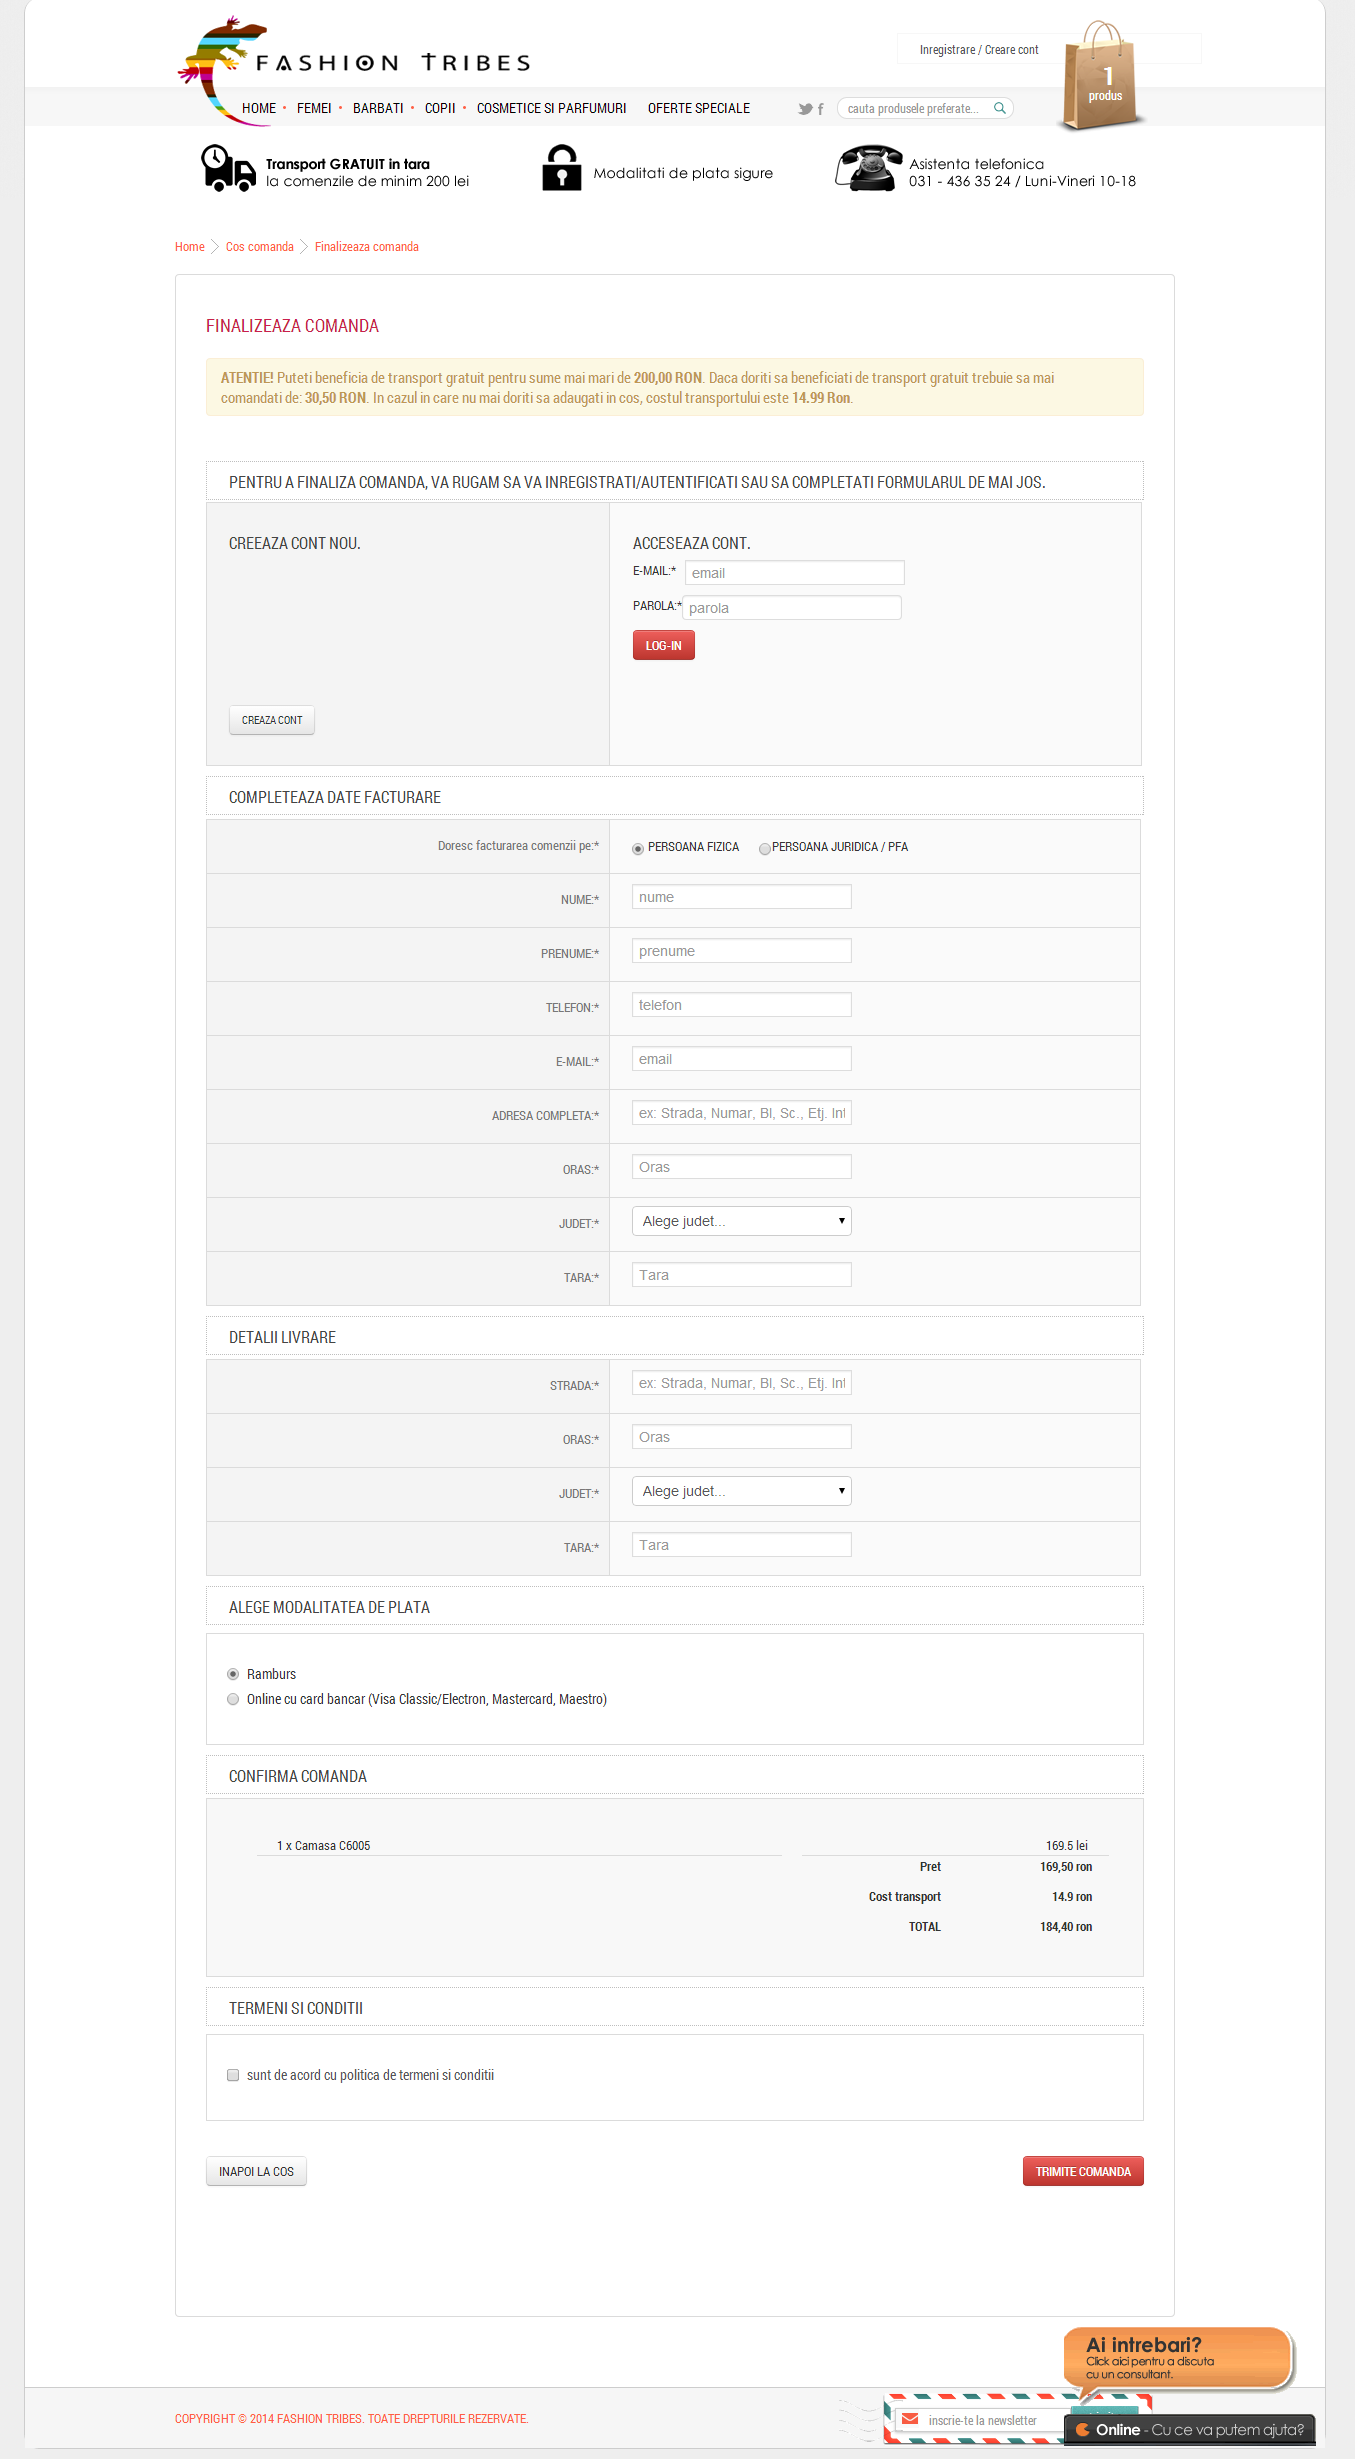This screenshot has height=2459, width=1355.
Task: Click the Adresa completa field
Action: 742,1113
